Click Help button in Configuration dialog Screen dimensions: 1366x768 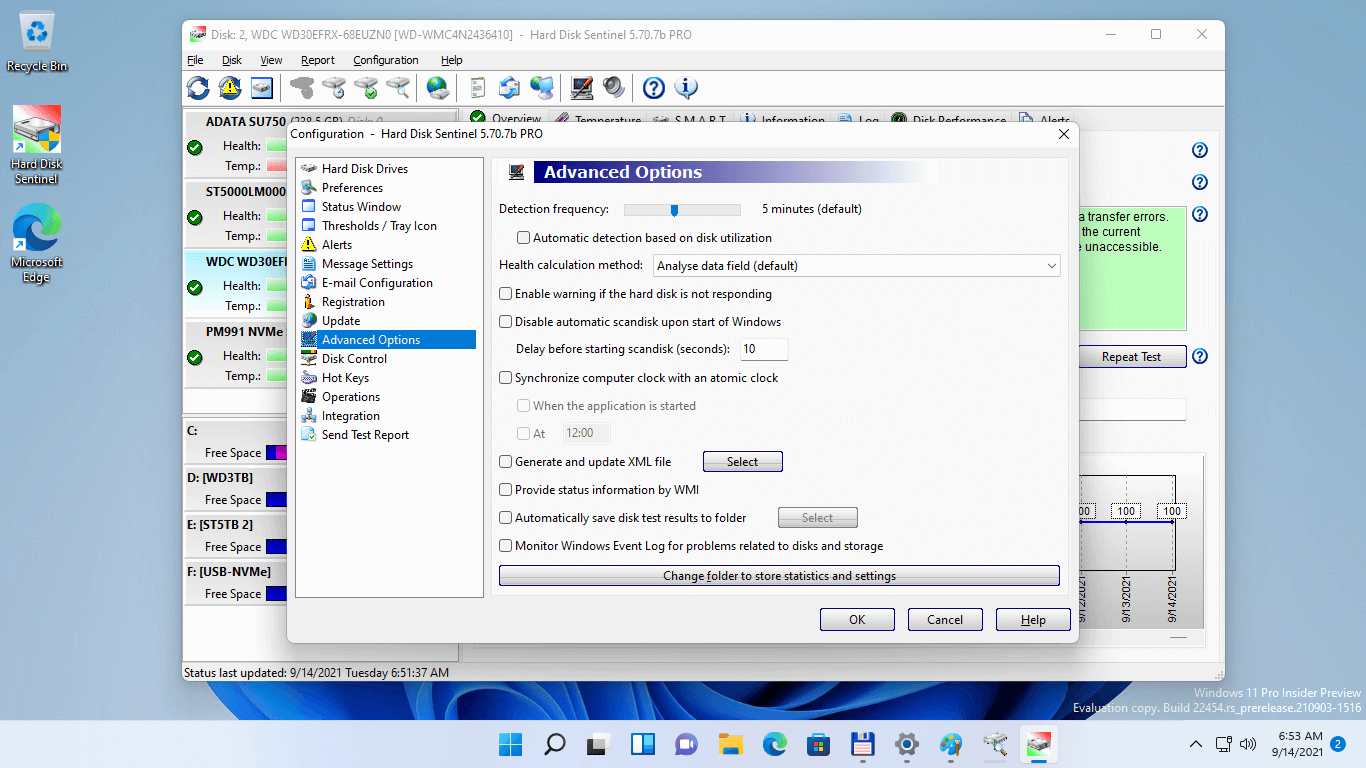pyautogui.click(x=1033, y=620)
